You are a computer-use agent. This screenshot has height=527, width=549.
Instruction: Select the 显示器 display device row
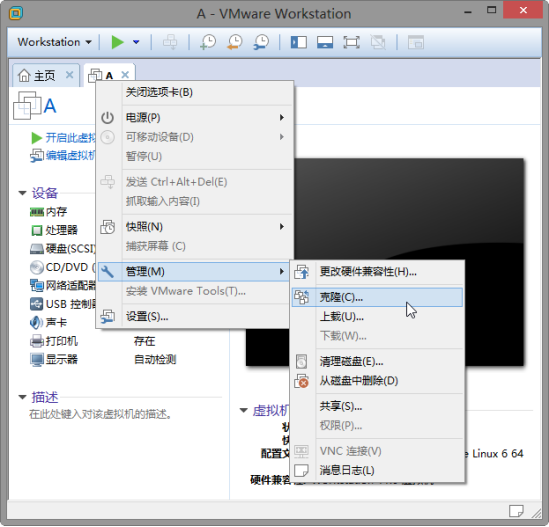(54, 360)
